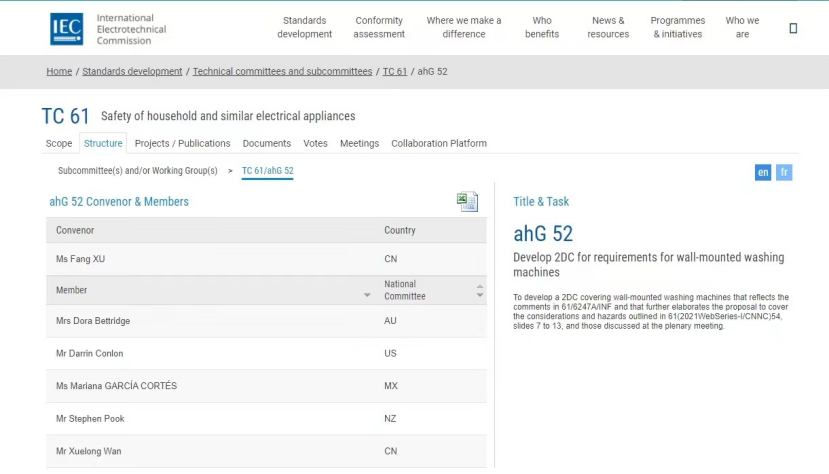The width and height of the screenshot is (829, 474).
Task: Select the Ms Fang XU convenor row
Action: 266,259
